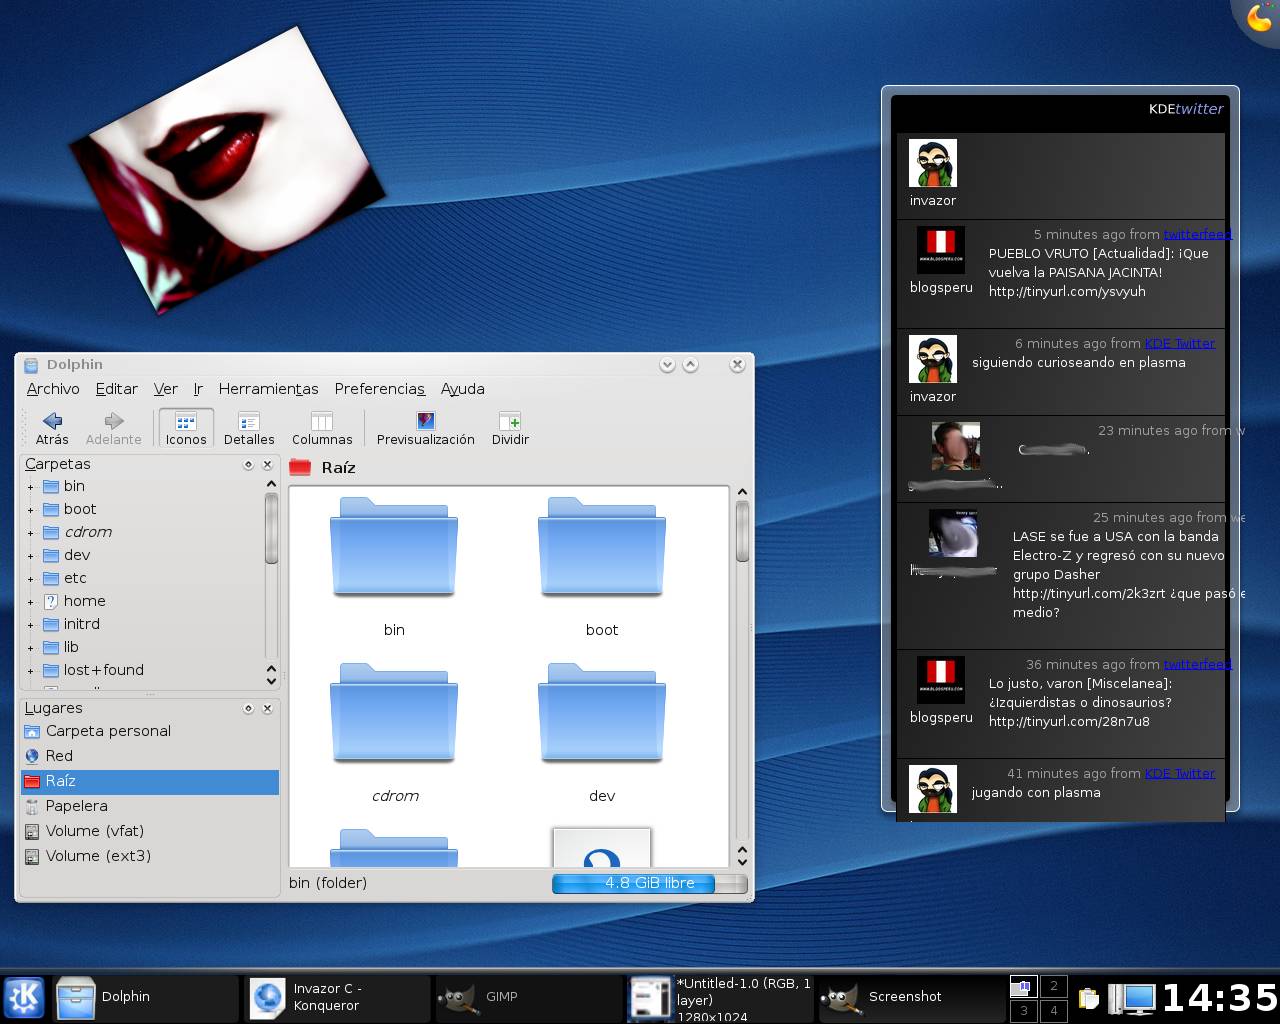This screenshot has height=1024, width=1280.
Task: Select initrd in the Carpetas tree
Action: [82, 624]
